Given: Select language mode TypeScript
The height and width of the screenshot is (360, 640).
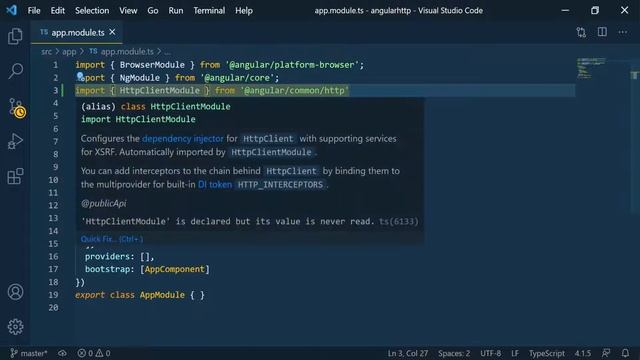Looking at the screenshot, I should 547,353.
